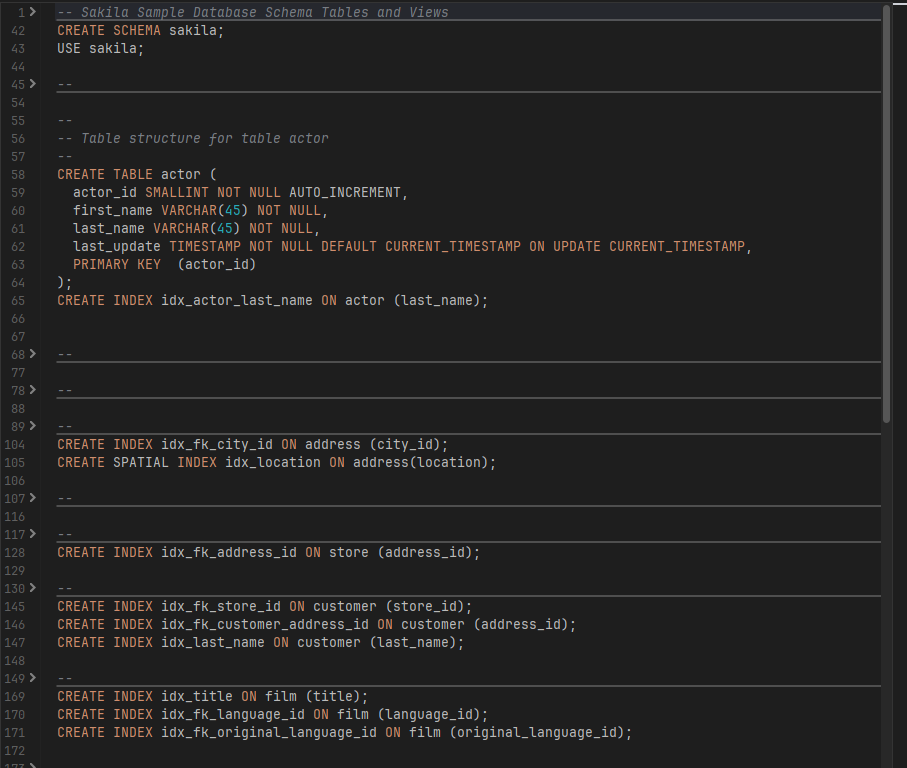Screen dimensions: 907x768
Task: Click idx_fk_language_id ON film line
Action: [x=272, y=714]
